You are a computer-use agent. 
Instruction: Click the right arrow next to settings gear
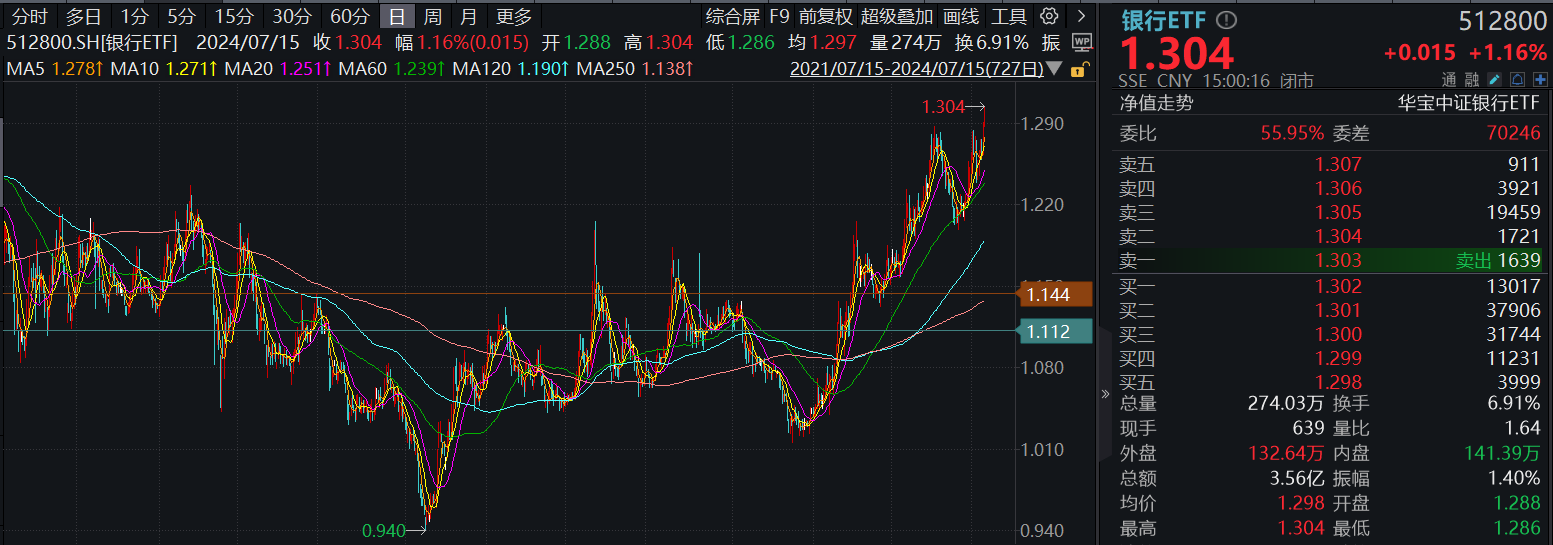(1080, 16)
